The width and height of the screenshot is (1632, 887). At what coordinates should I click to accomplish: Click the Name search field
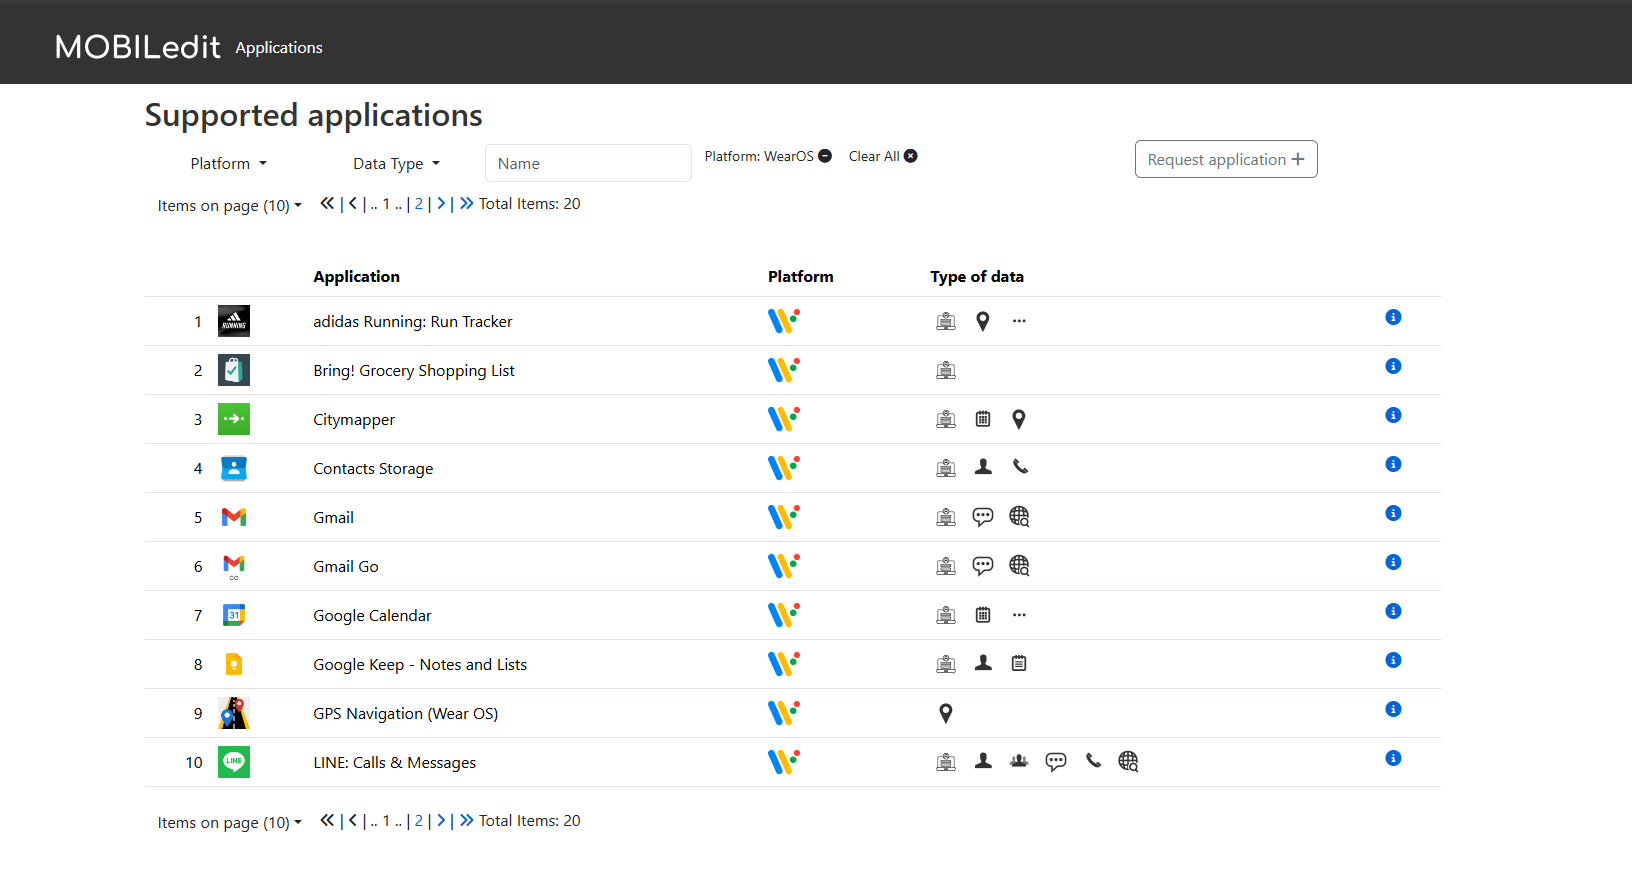click(588, 164)
